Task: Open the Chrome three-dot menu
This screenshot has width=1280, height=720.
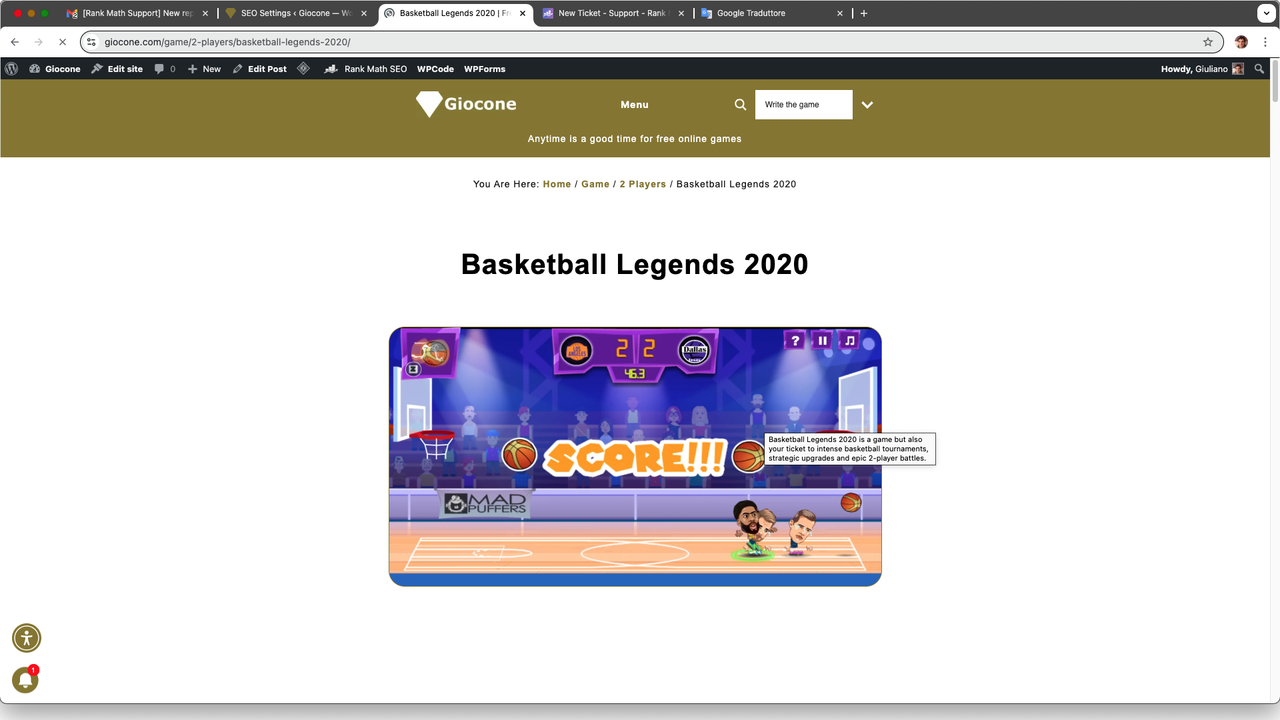Action: coord(1264,42)
